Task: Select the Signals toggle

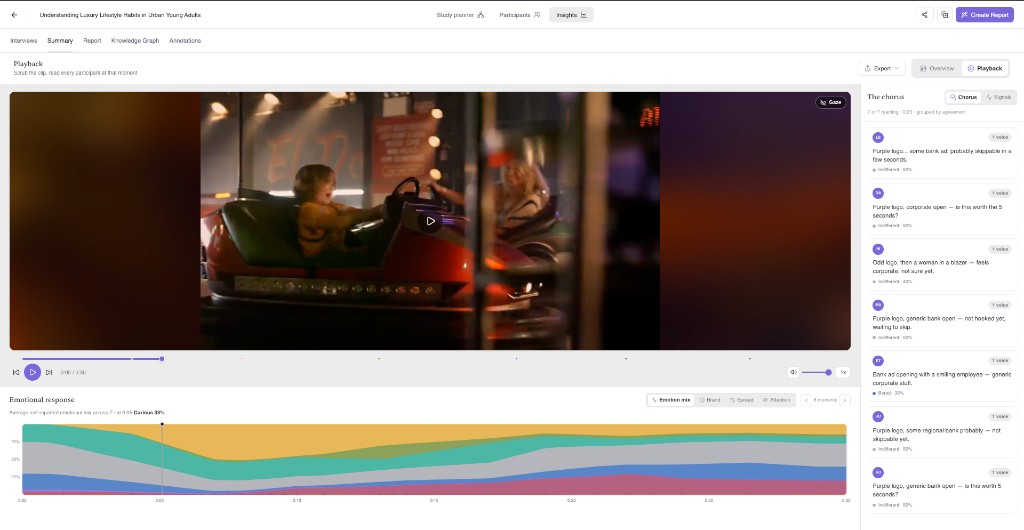Action: [999, 97]
